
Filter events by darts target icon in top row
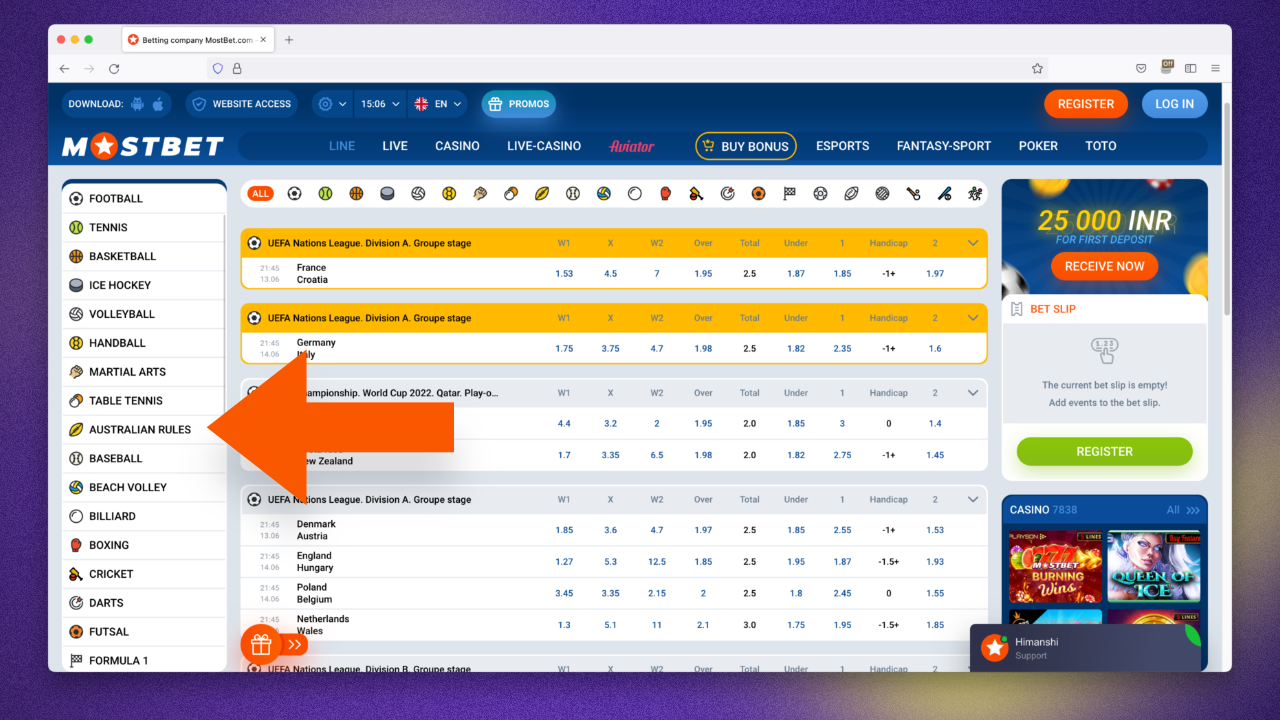click(728, 193)
